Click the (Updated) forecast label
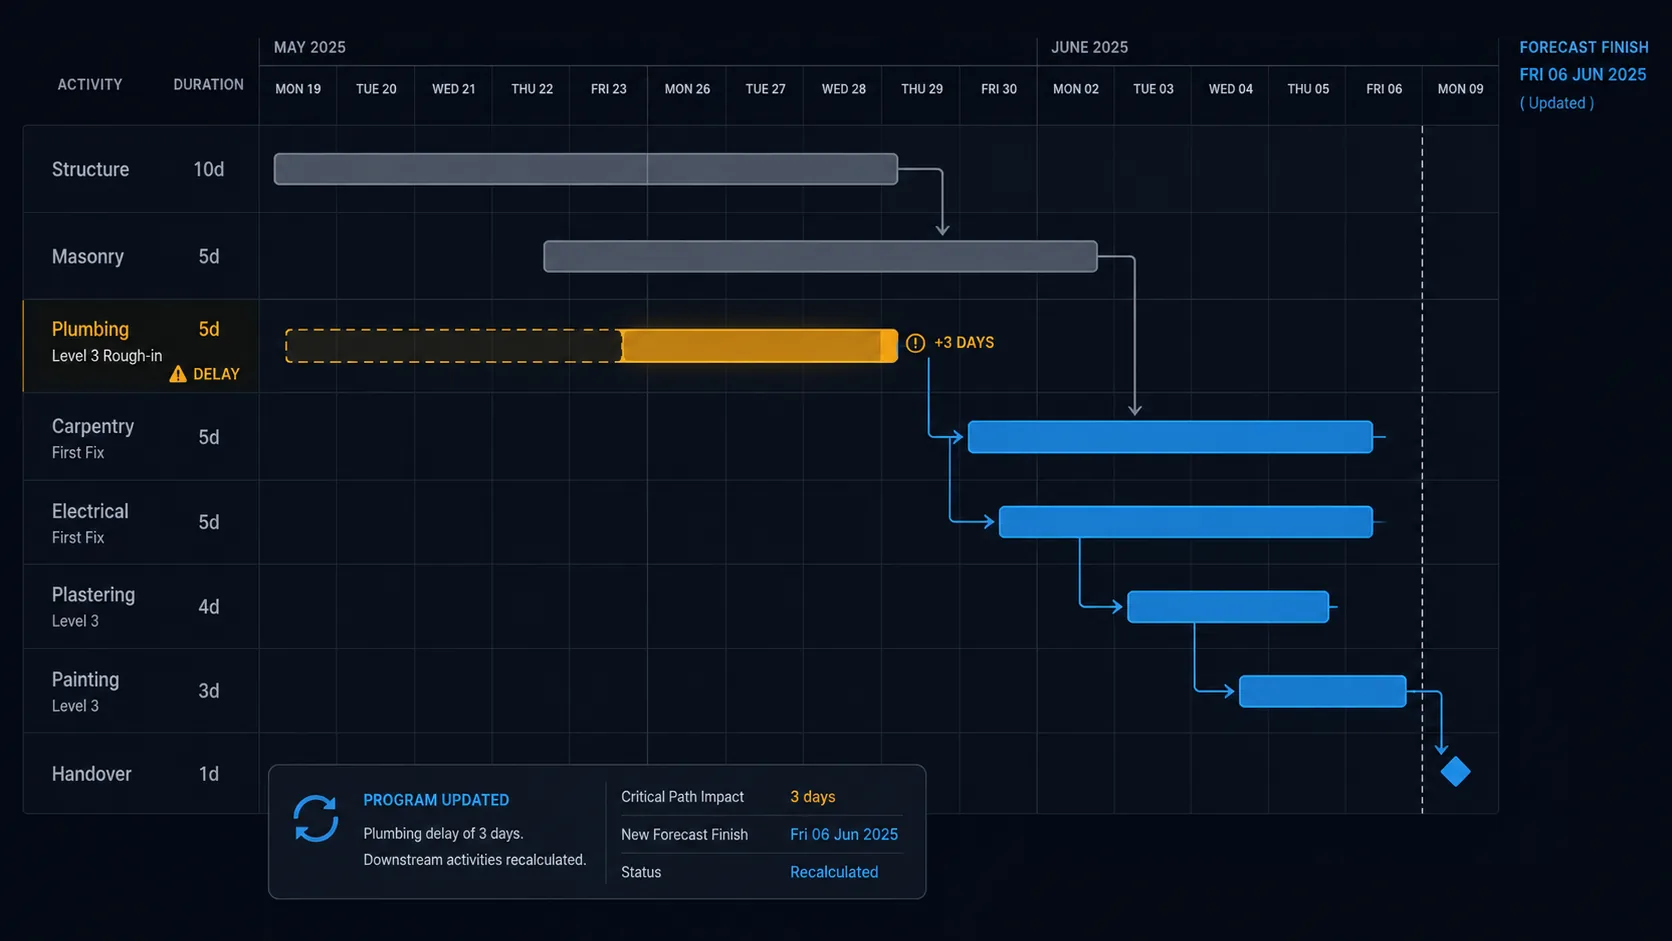 click(x=1557, y=103)
